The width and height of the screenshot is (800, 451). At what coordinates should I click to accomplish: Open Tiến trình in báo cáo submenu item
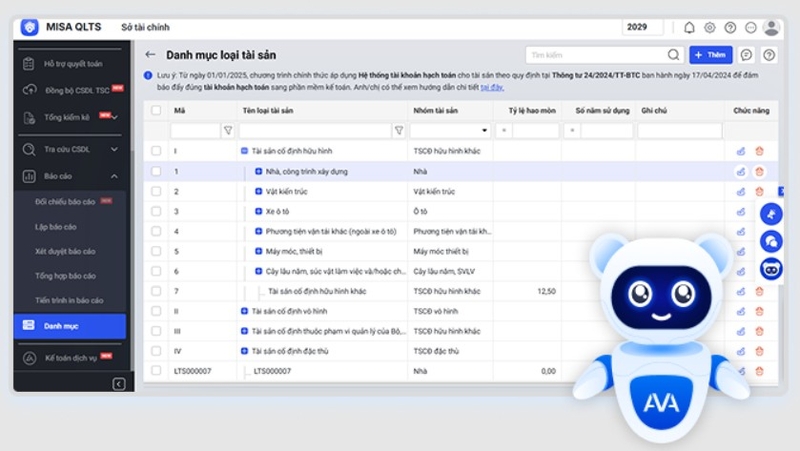(69, 300)
